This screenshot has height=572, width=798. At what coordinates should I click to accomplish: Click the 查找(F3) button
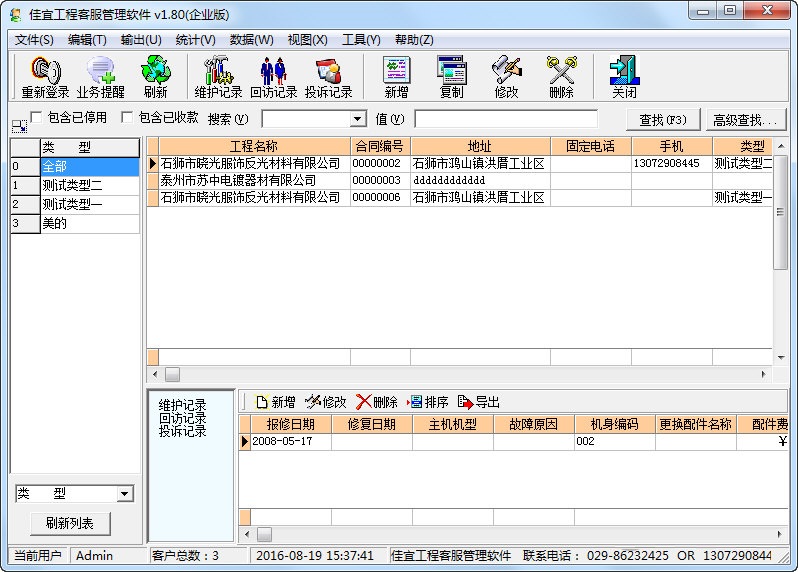663,120
